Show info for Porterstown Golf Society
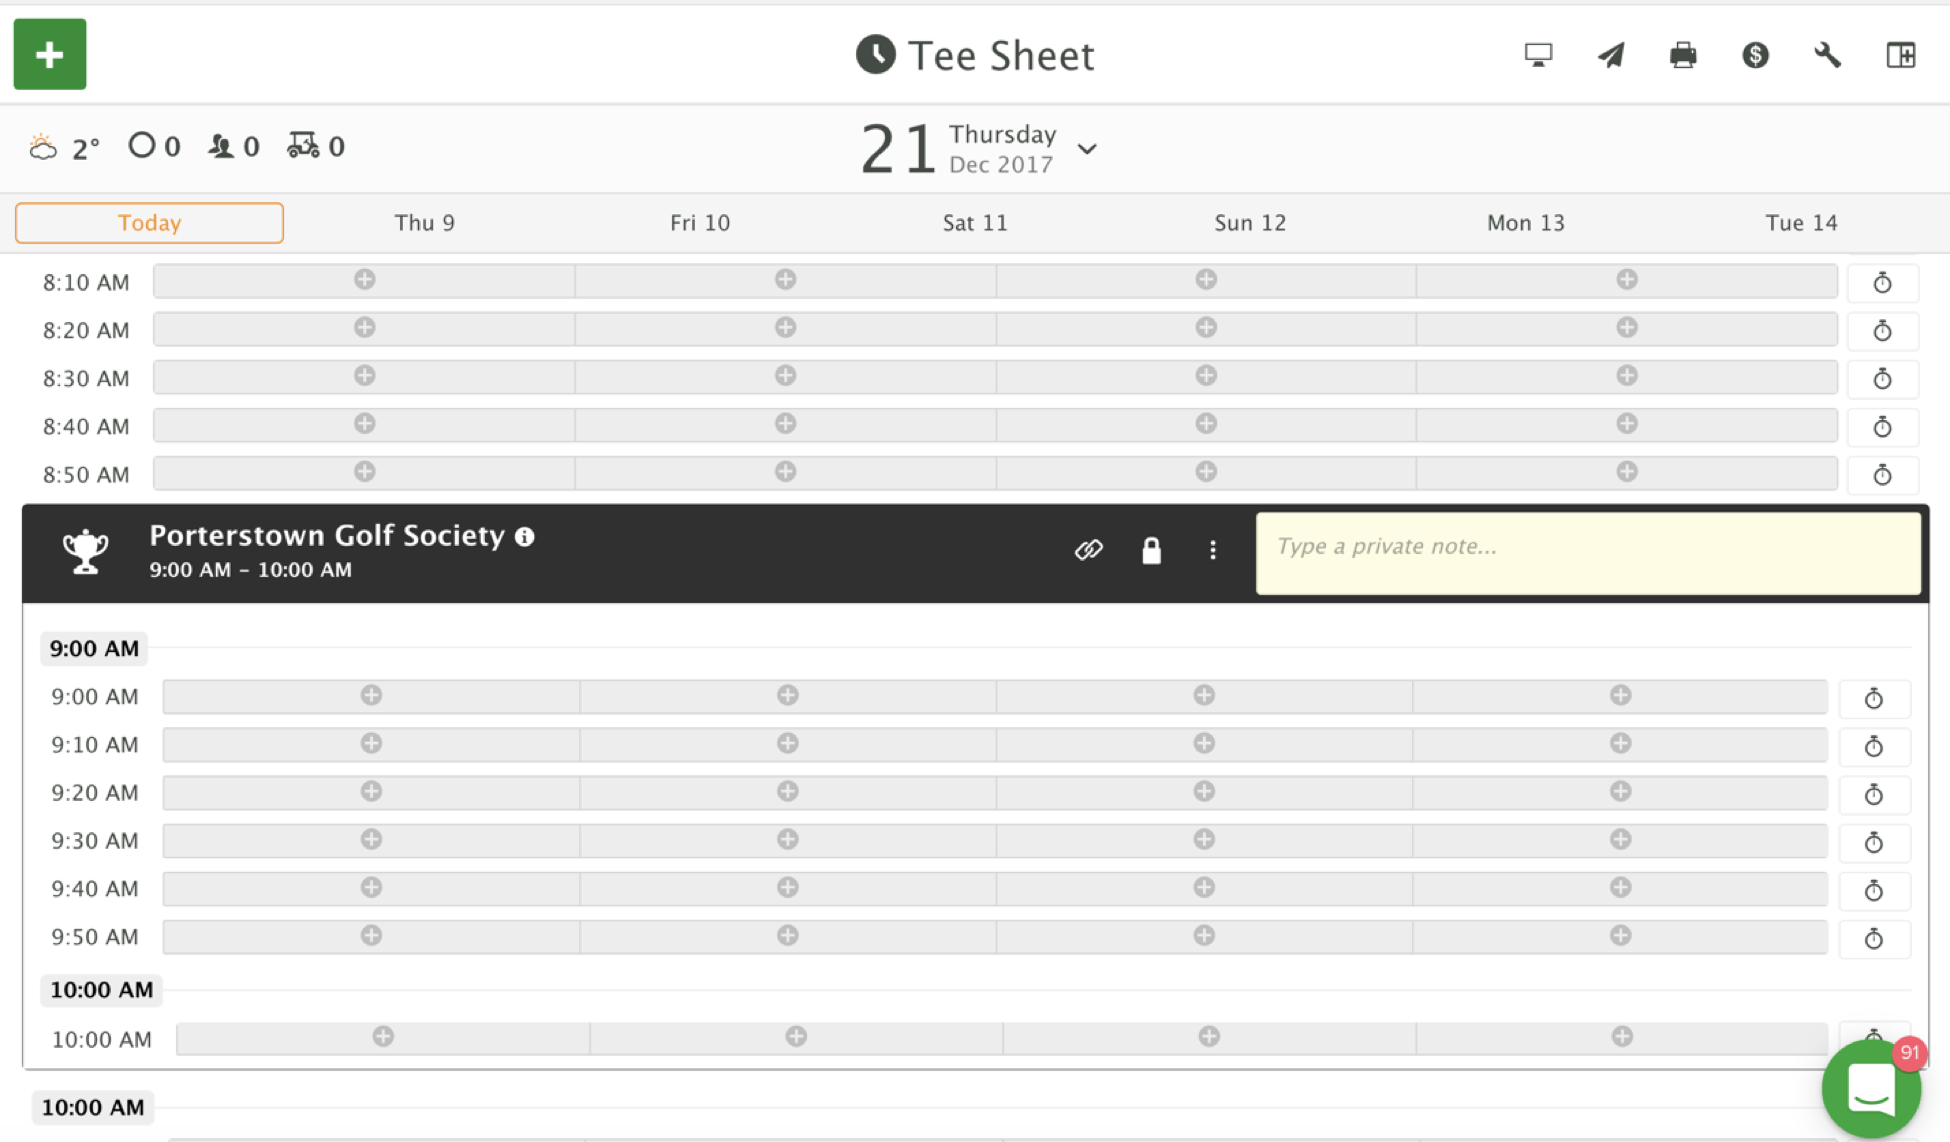Image resolution: width=1950 pixels, height=1142 pixels. coord(525,537)
